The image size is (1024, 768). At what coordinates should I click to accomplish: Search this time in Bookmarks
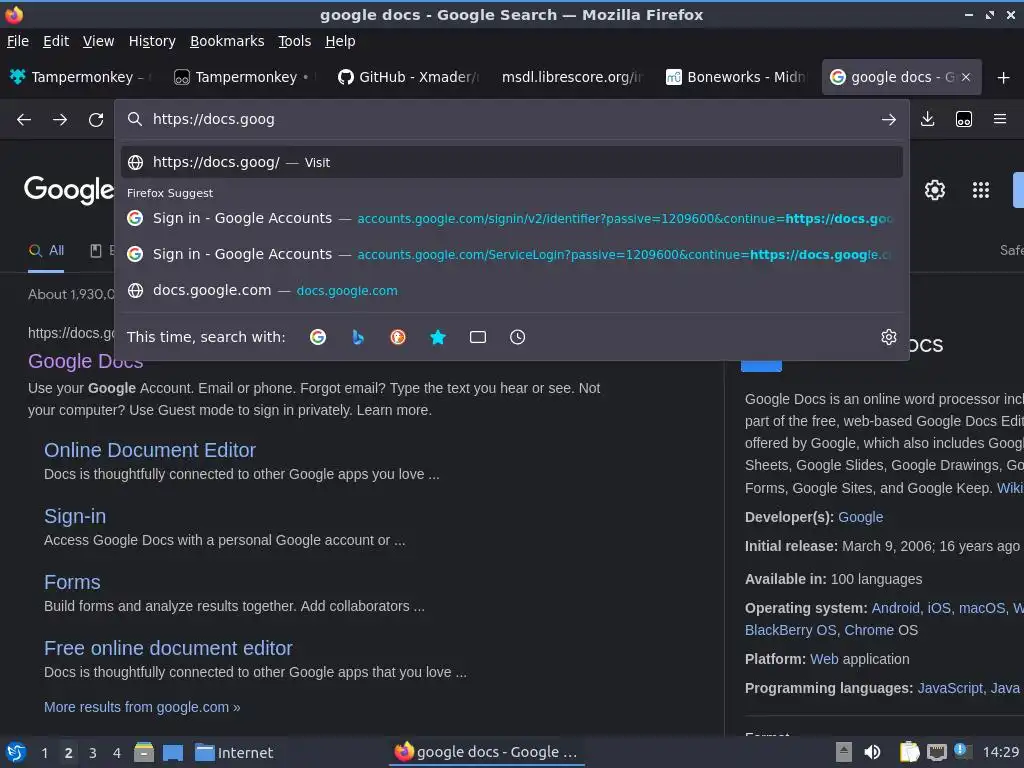click(x=438, y=337)
